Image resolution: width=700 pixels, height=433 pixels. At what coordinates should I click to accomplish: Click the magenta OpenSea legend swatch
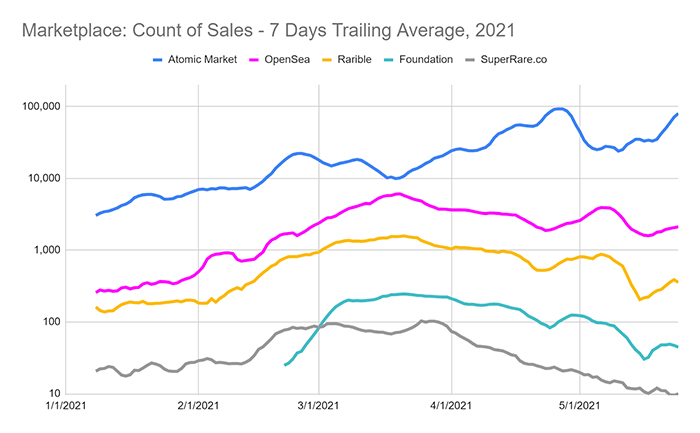point(254,60)
